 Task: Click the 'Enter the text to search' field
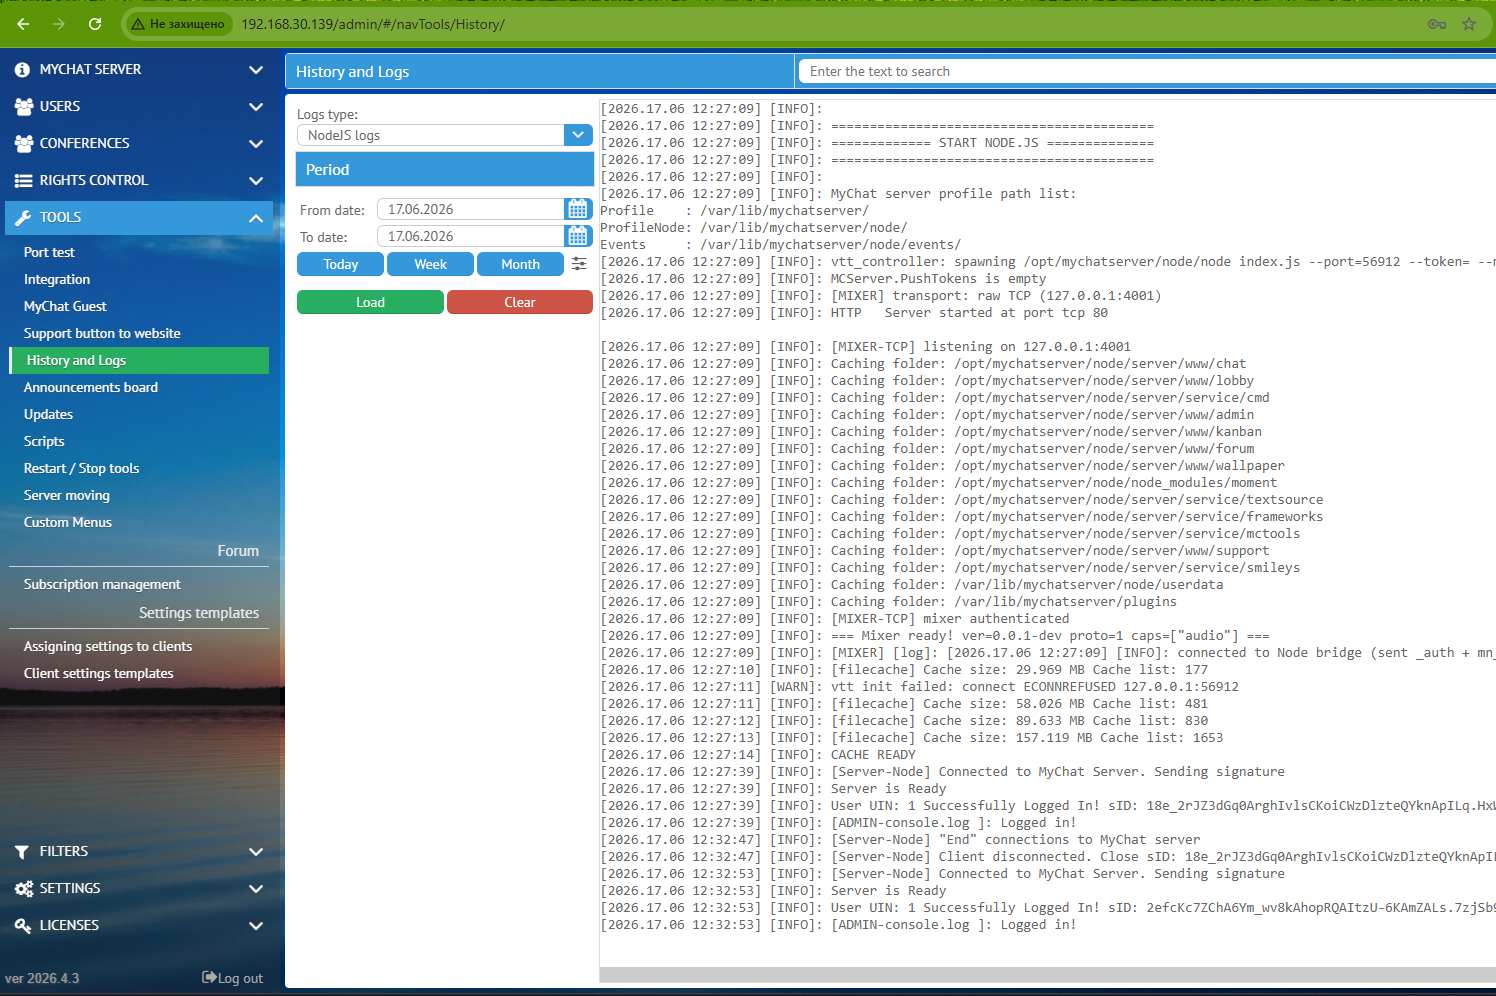click(1147, 71)
